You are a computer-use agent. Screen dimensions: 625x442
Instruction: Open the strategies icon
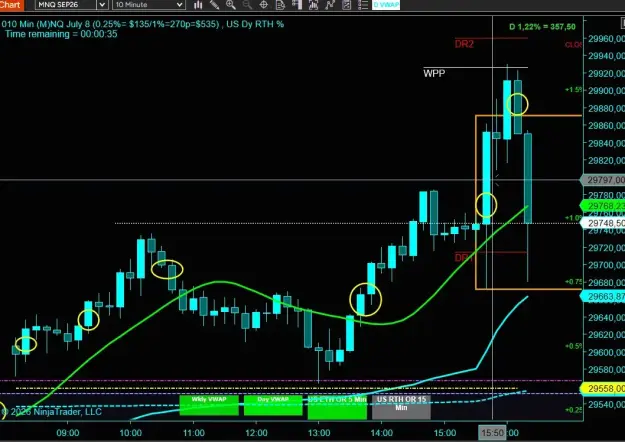(x=330, y=5)
